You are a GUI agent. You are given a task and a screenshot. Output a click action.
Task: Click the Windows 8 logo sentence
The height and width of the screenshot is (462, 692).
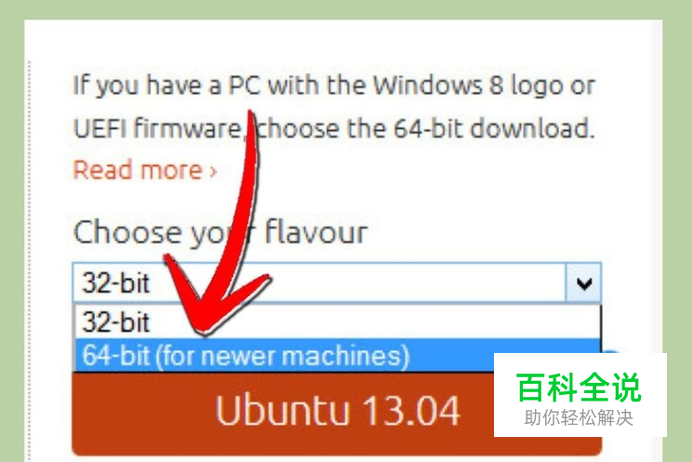click(334, 86)
